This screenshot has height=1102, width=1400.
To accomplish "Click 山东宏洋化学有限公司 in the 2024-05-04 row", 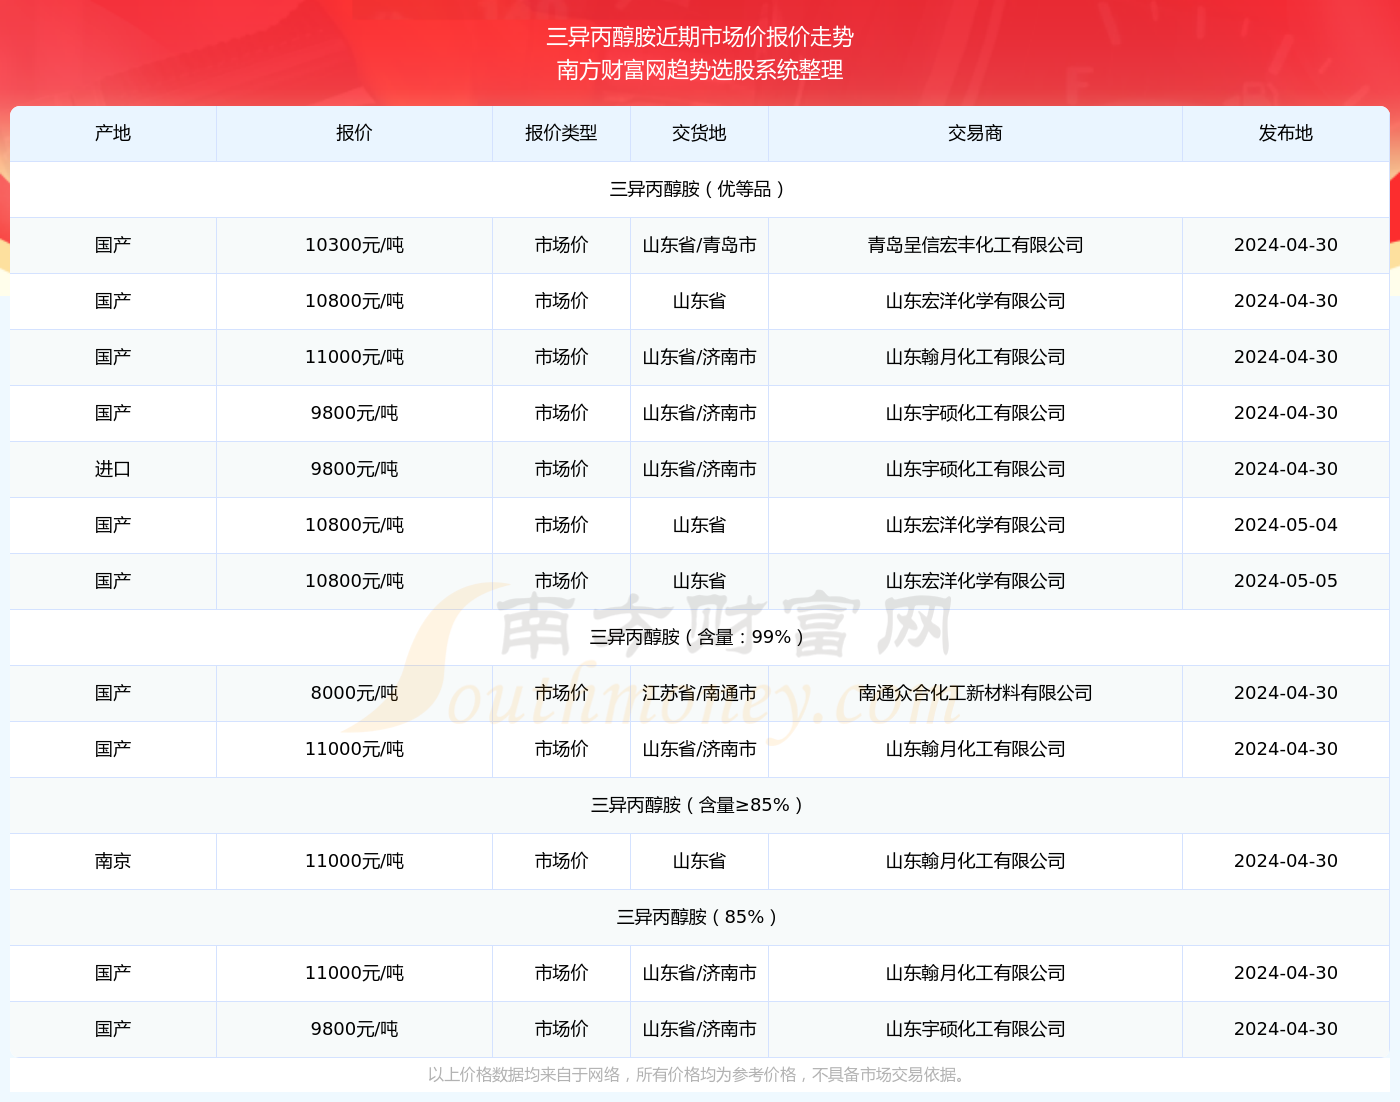I will (975, 525).
